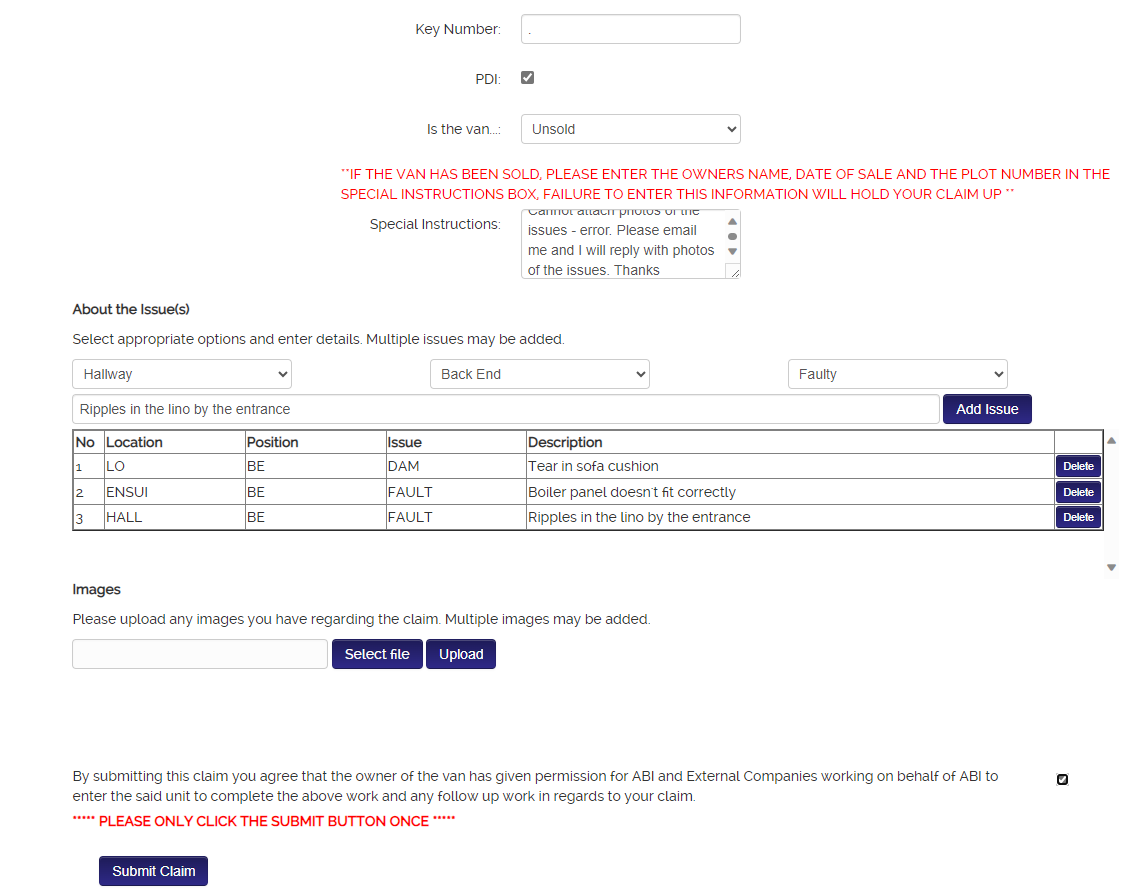Submit the claim
This screenshot has width=1146, height=893.
[x=153, y=871]
